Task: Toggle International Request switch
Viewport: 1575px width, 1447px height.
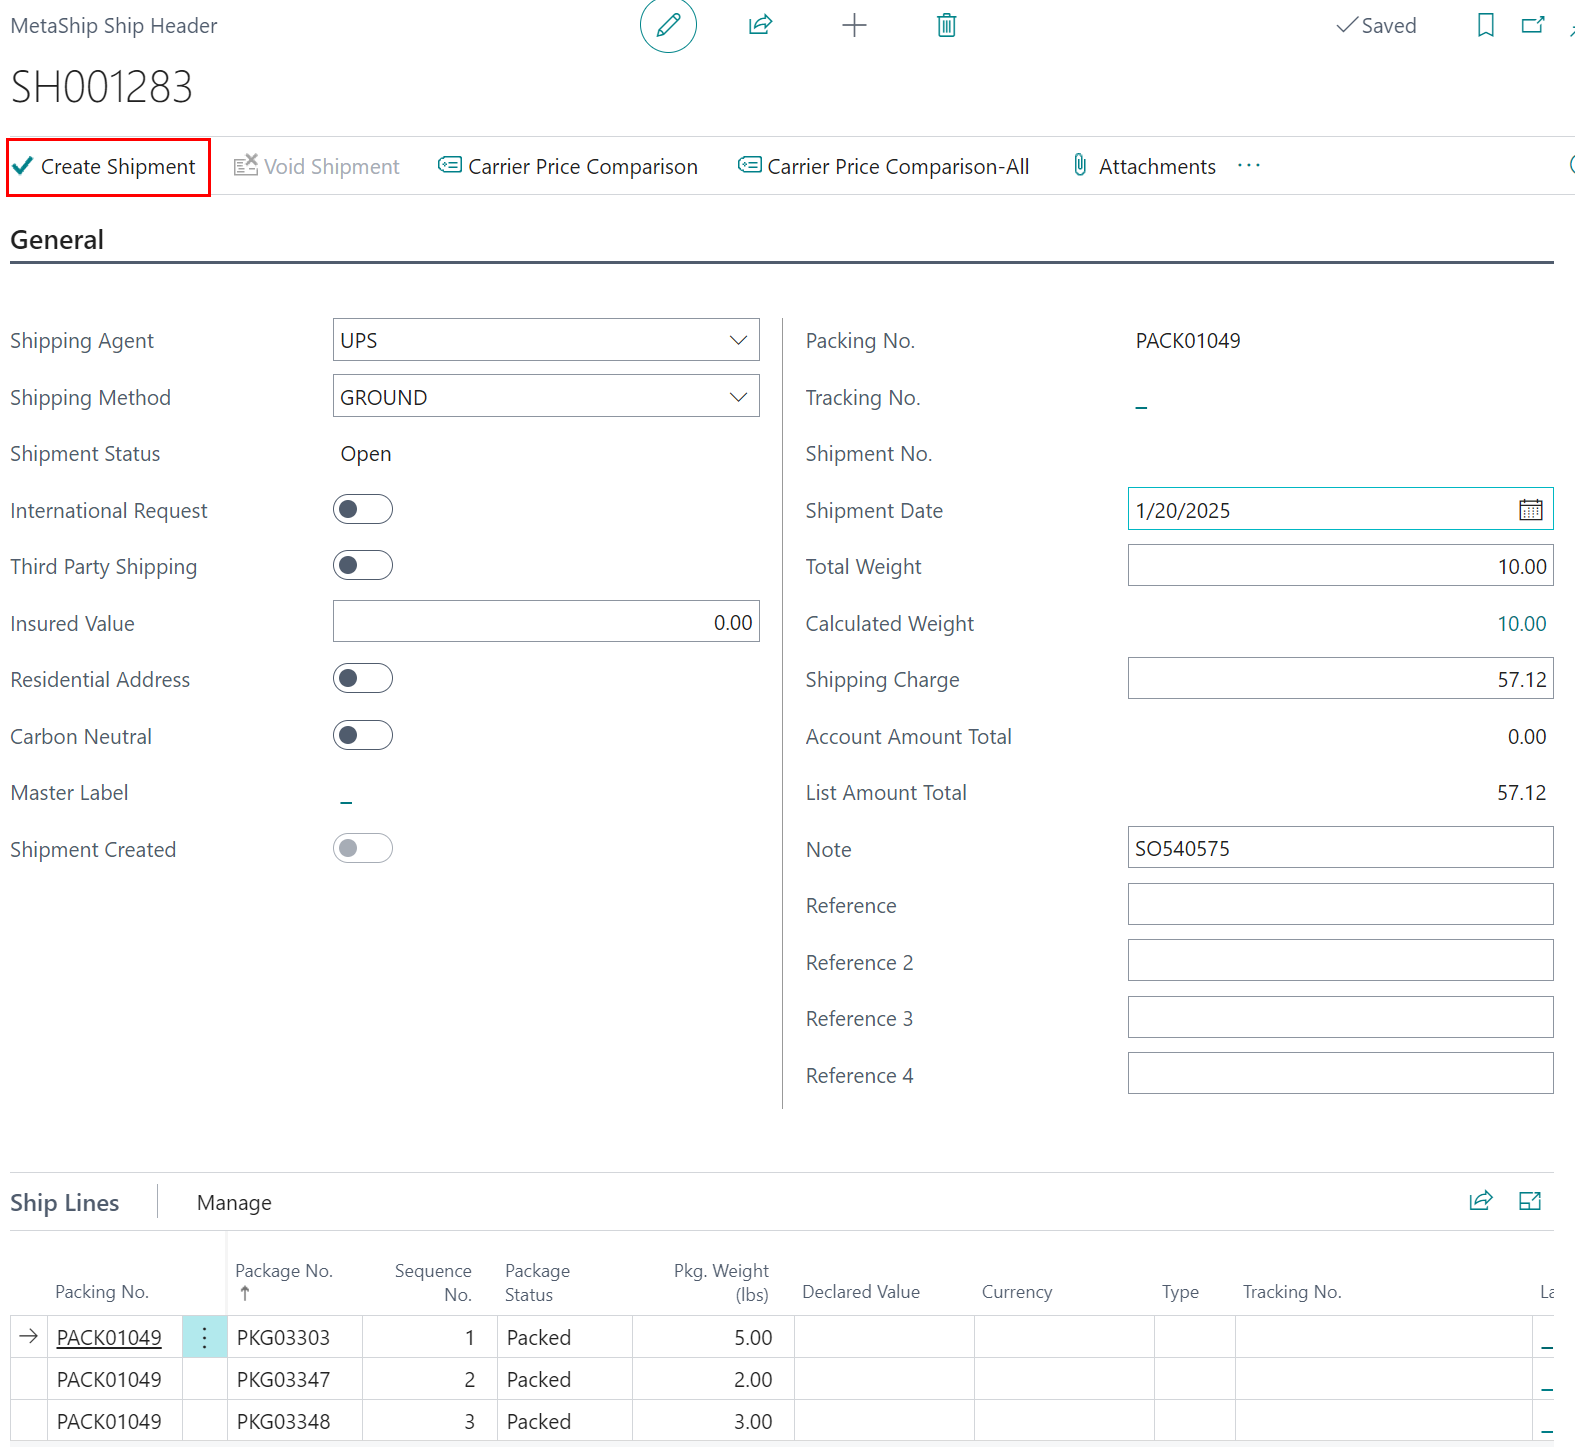Action: tap(363, 509)
